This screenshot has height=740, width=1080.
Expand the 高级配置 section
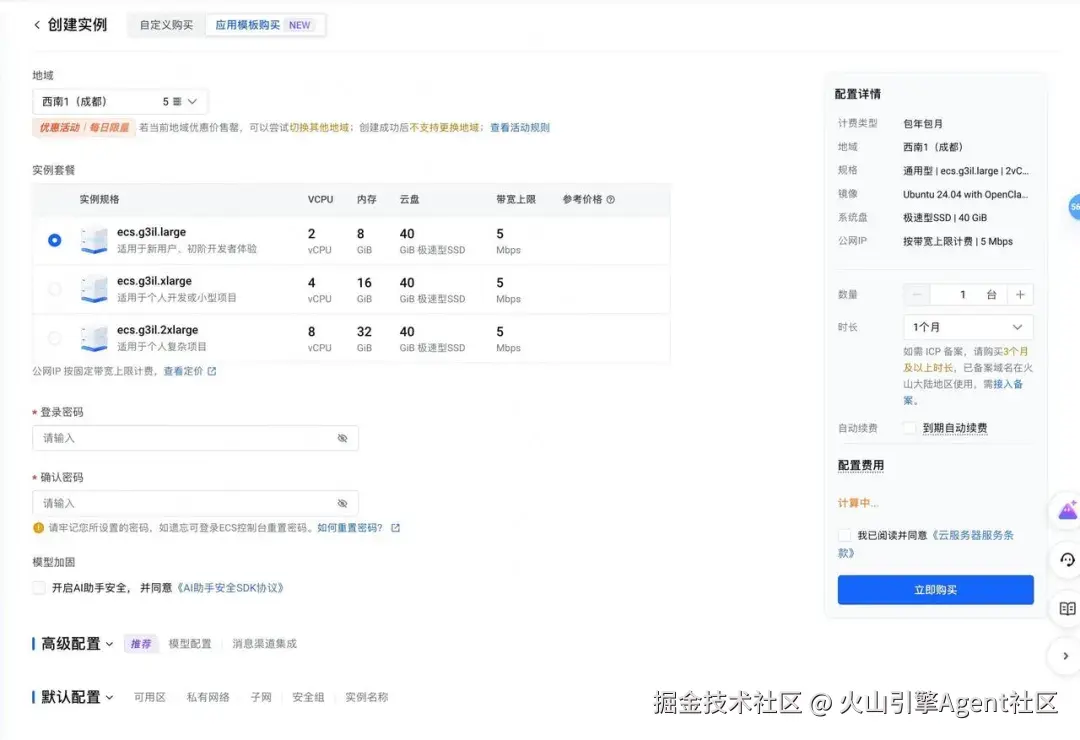(x=71, y=644)
